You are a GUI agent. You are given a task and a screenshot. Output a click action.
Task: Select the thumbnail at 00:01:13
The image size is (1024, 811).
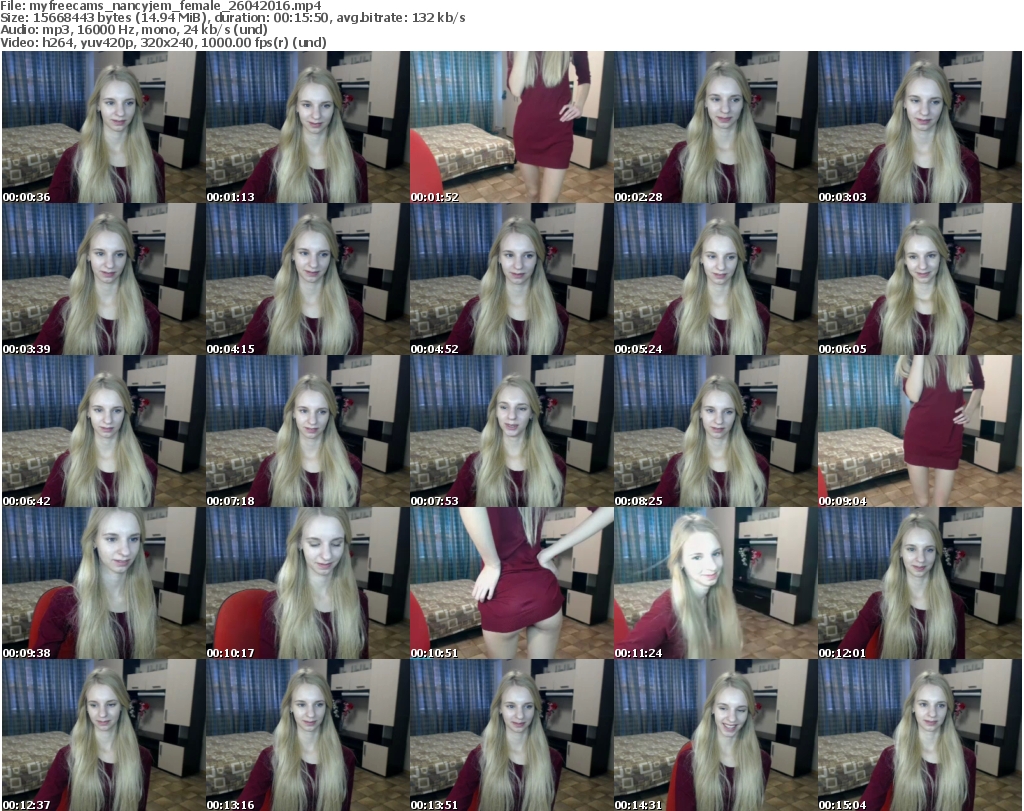tap(308, 127)
